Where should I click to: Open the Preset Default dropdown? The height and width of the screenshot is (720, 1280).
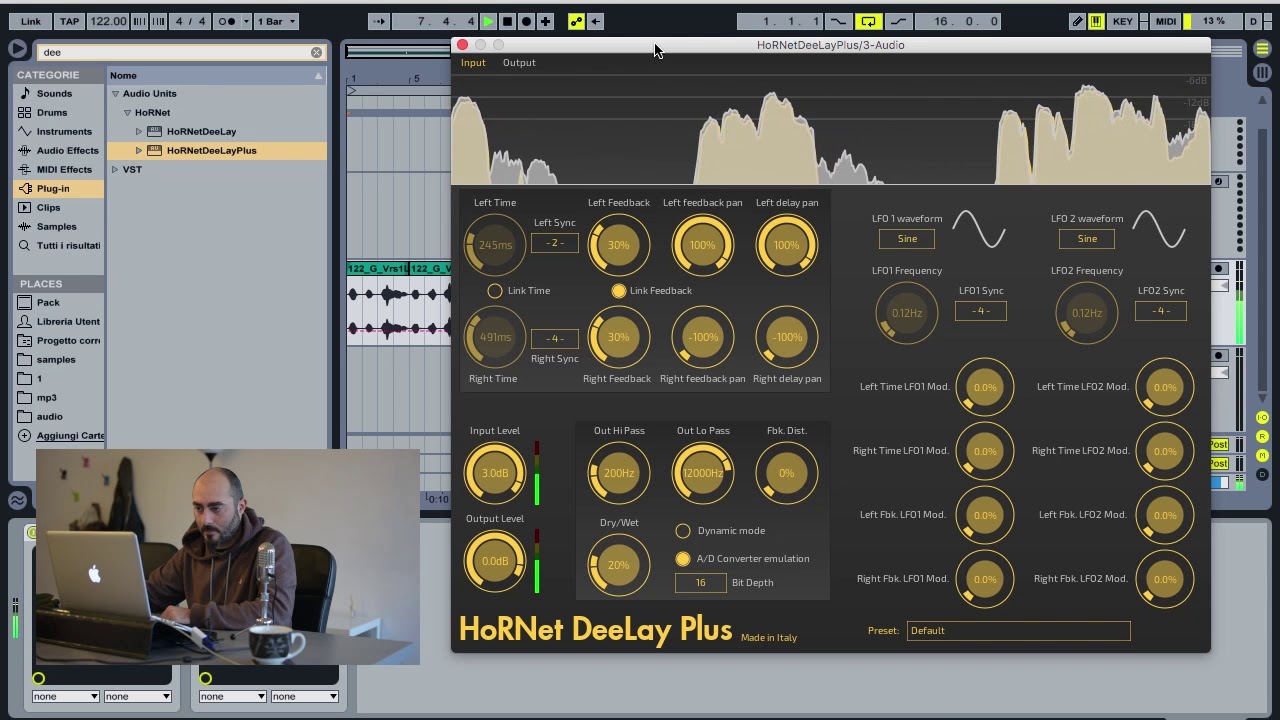(x=1018, y=631)
